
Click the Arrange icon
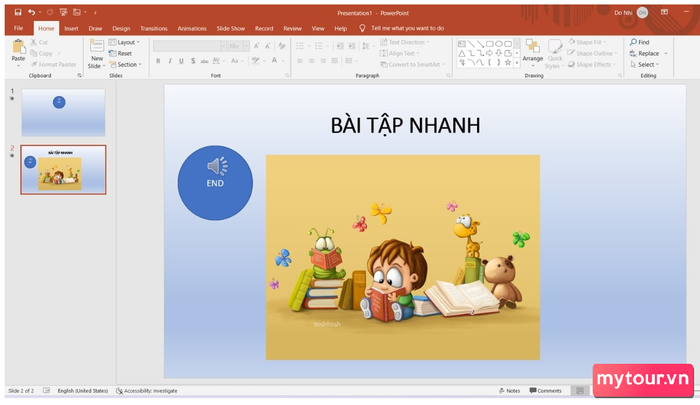(533, 46)
